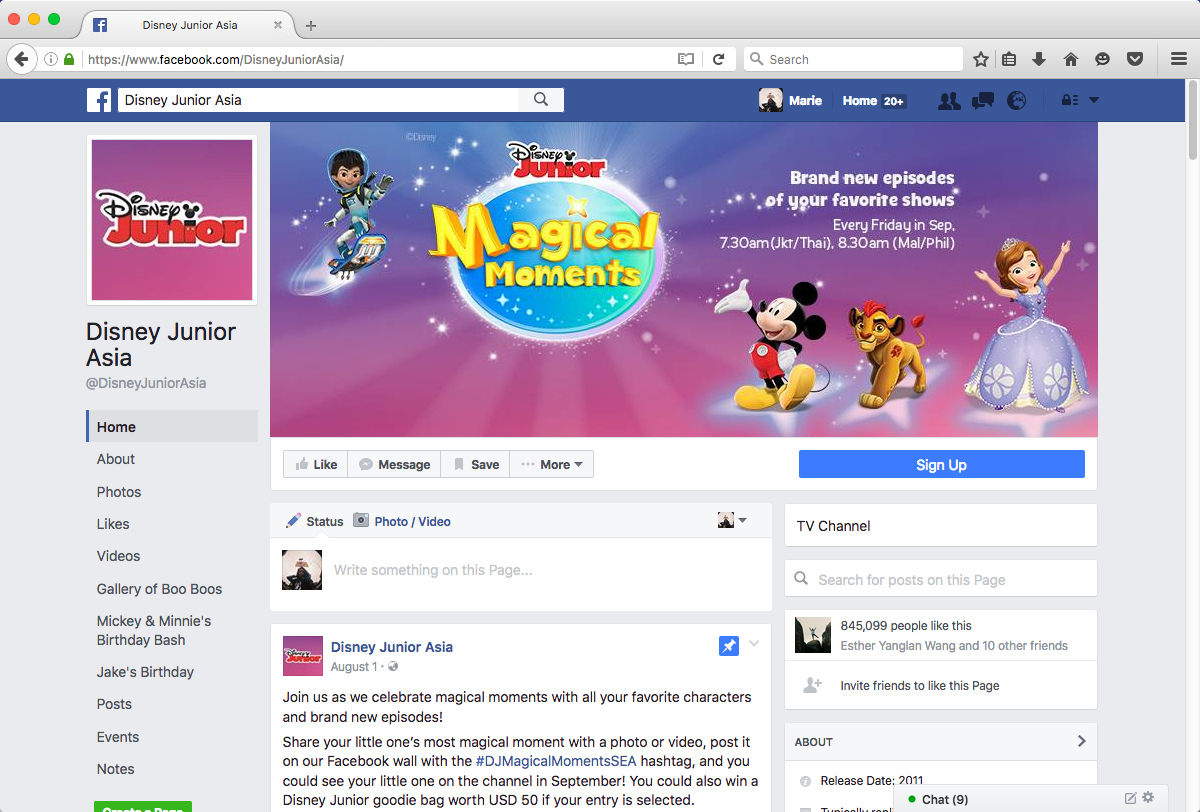Expand the account menu arrow in blue bar
This screenshot has height=812, width=1200.
[x=1093, y=100]
